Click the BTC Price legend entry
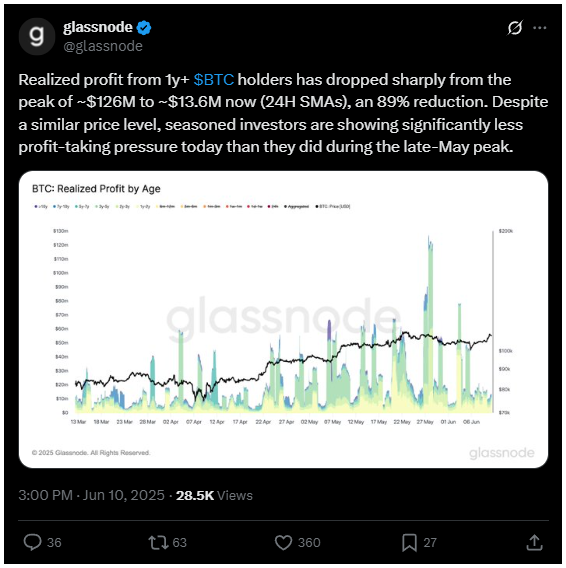 (333, 206)
